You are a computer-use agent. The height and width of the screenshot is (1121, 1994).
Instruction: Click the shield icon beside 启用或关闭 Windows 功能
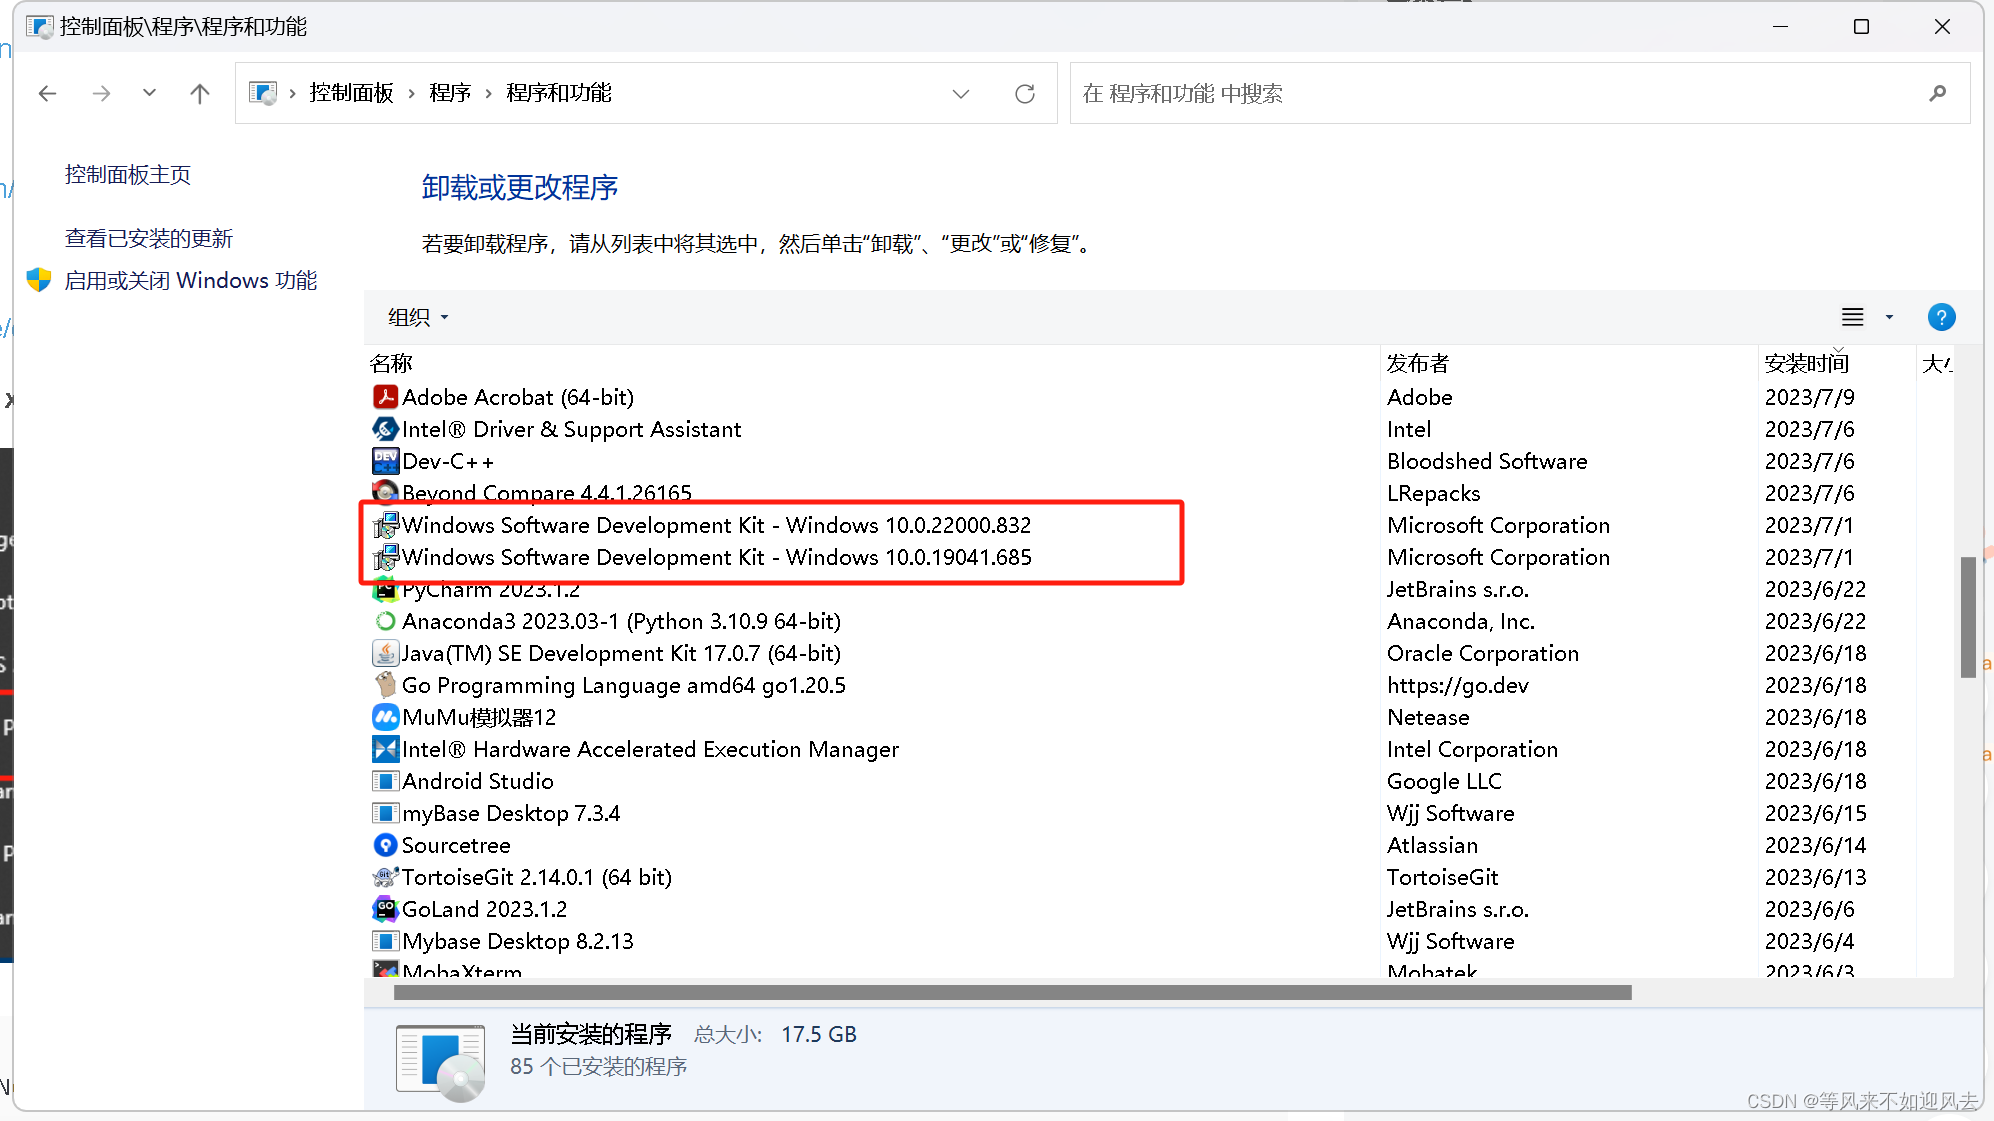coord(39,280)
